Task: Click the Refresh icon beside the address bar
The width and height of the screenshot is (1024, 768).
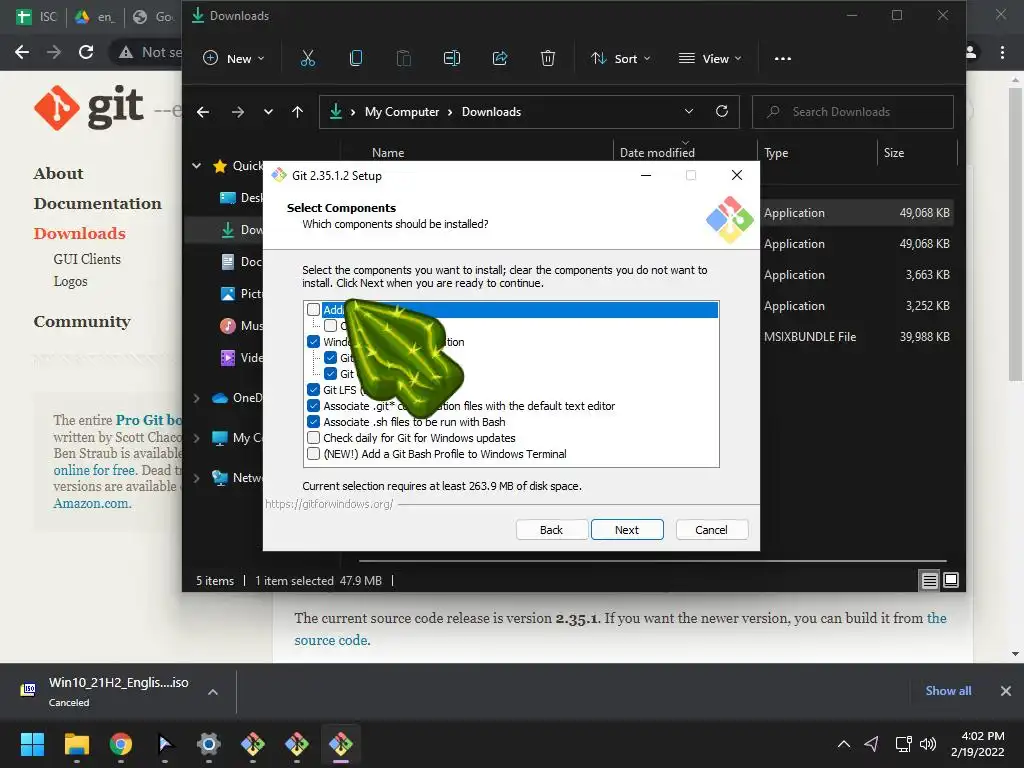Action: pos(722,111)
